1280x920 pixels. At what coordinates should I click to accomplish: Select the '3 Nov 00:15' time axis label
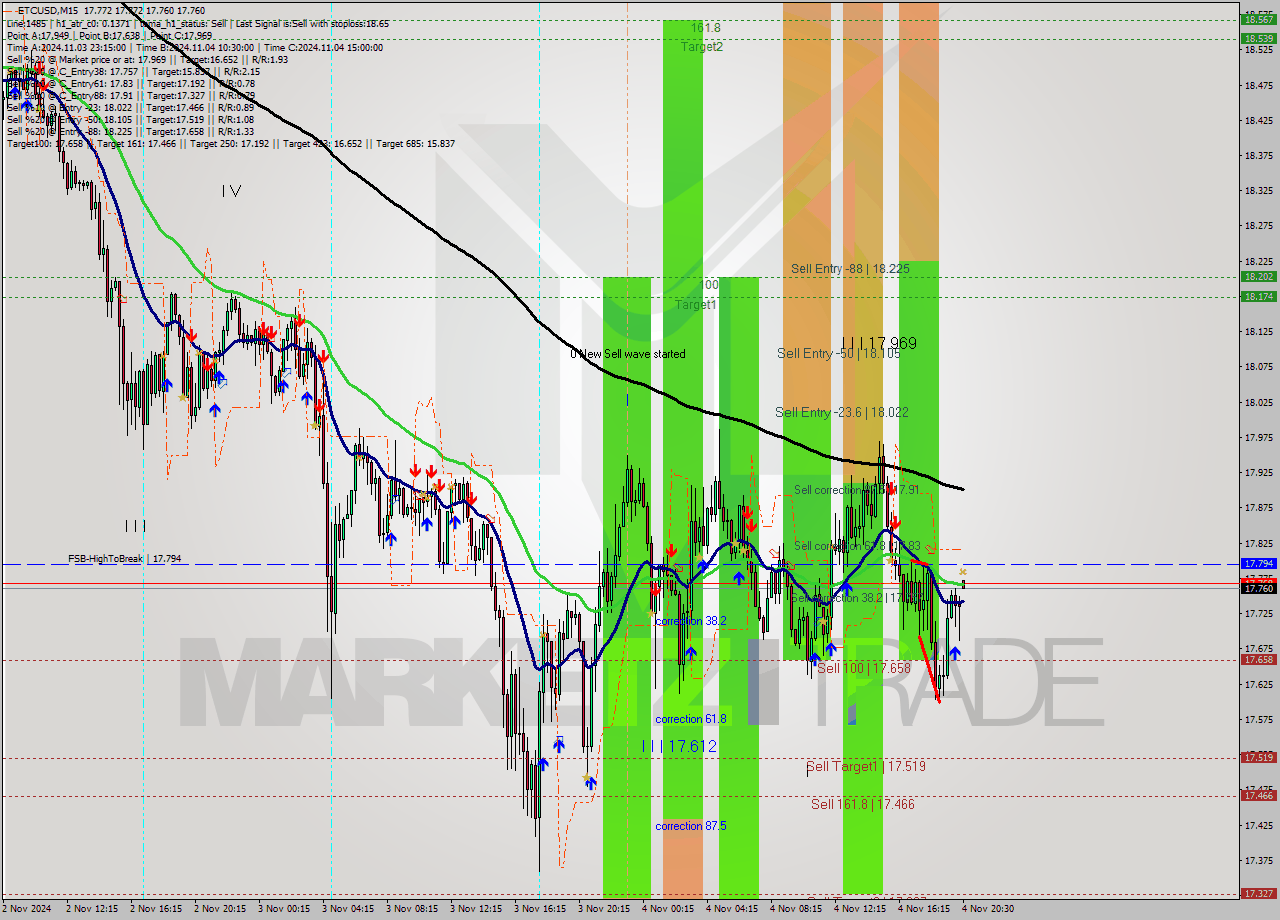285,909
